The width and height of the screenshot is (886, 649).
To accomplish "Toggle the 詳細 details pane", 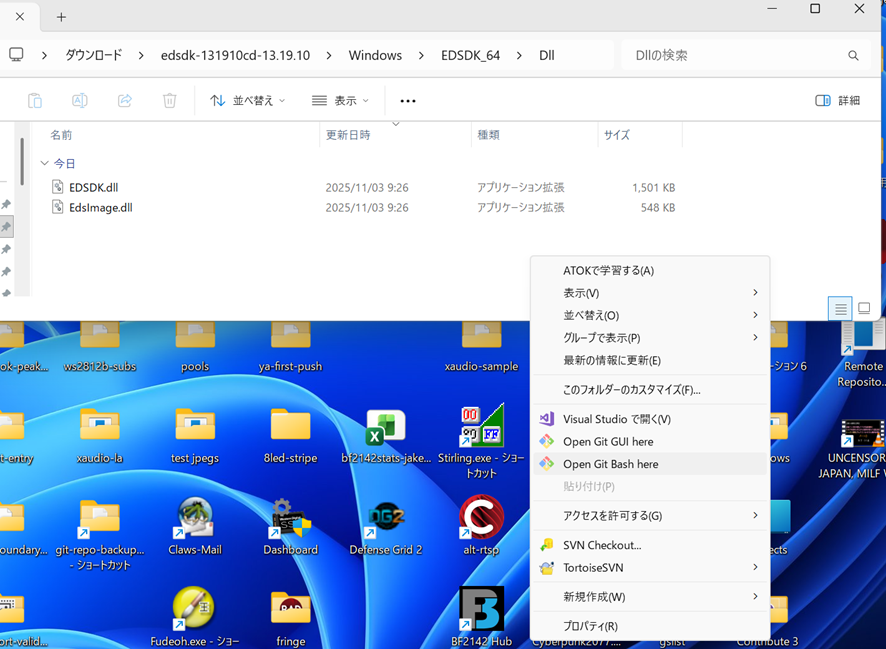I will (837, 101).
